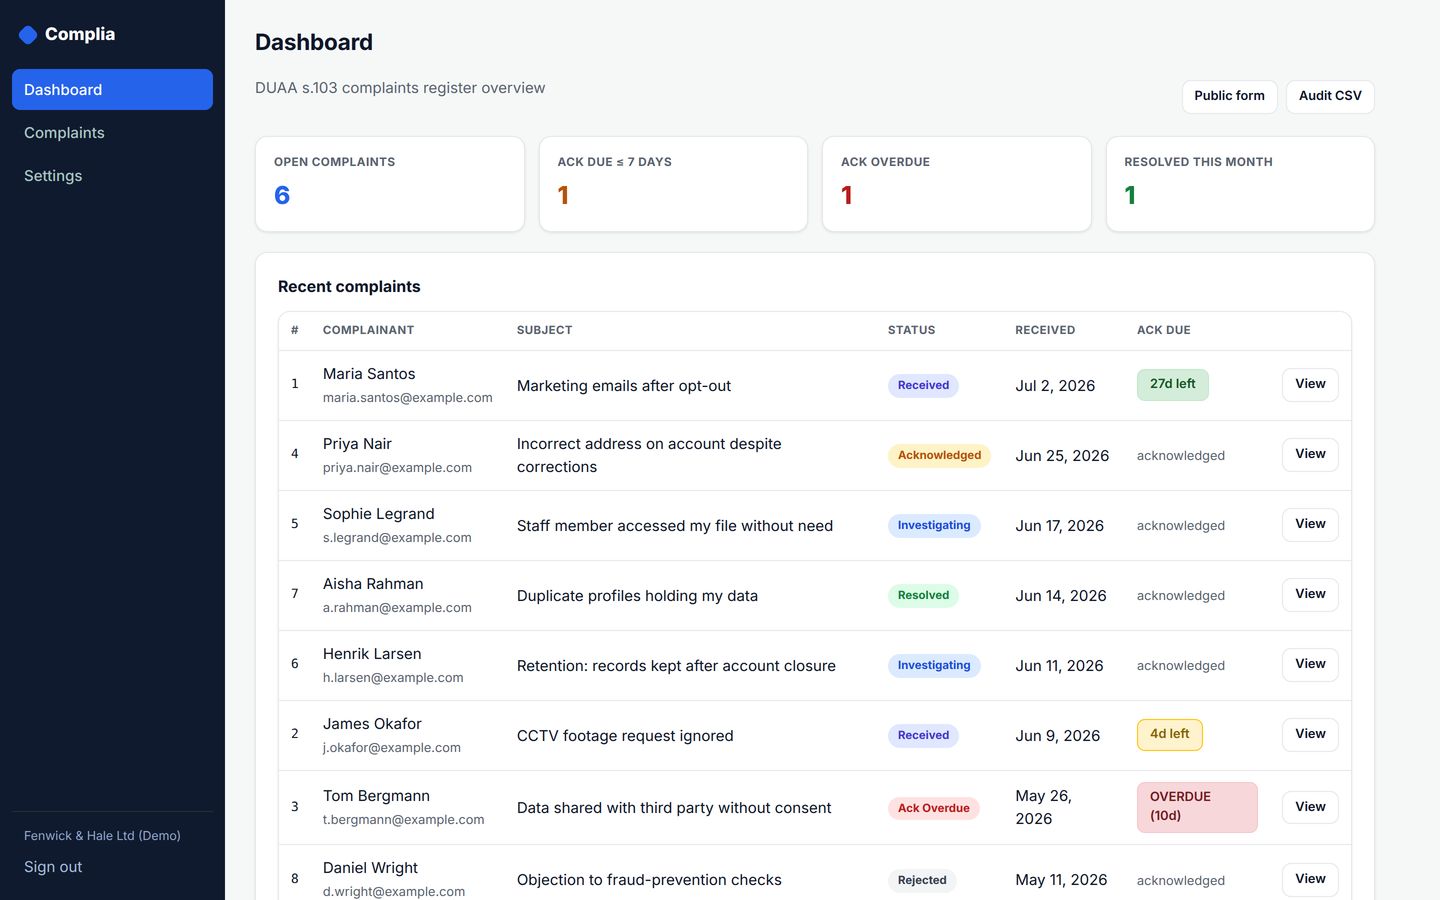The image size is (1440, 900).
Task: Click the priya.nair@example.com email
Action: tap(397, 468)
